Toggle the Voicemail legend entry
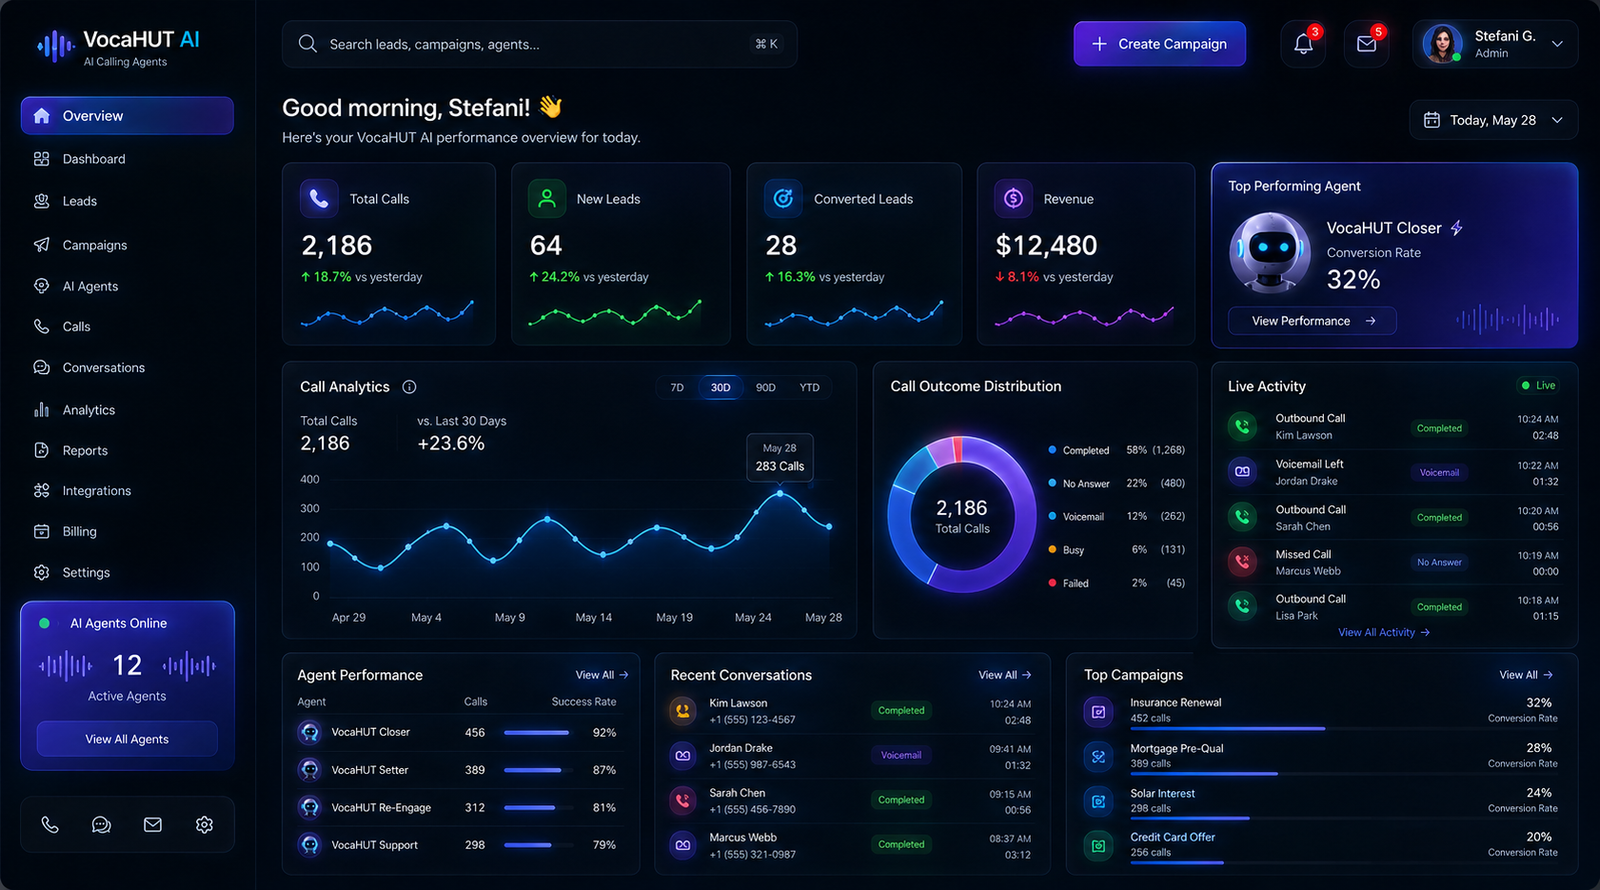The image size is (1600, 890). [x=1116, y=517]
